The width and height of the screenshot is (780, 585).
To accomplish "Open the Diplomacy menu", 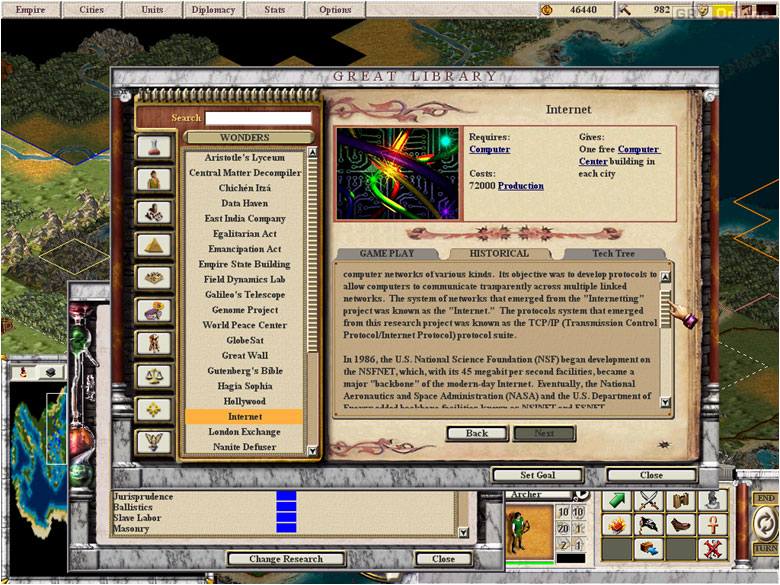I will click(215, 10).
